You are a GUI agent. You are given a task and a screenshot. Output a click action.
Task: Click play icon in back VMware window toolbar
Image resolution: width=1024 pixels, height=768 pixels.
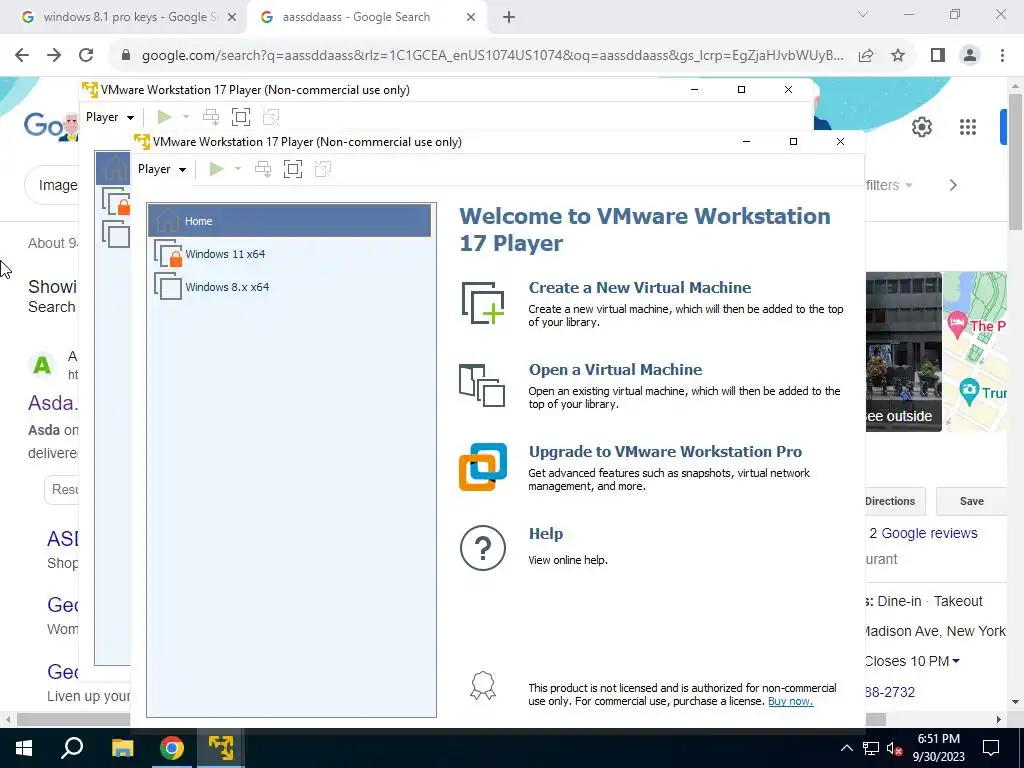(164, 117)
